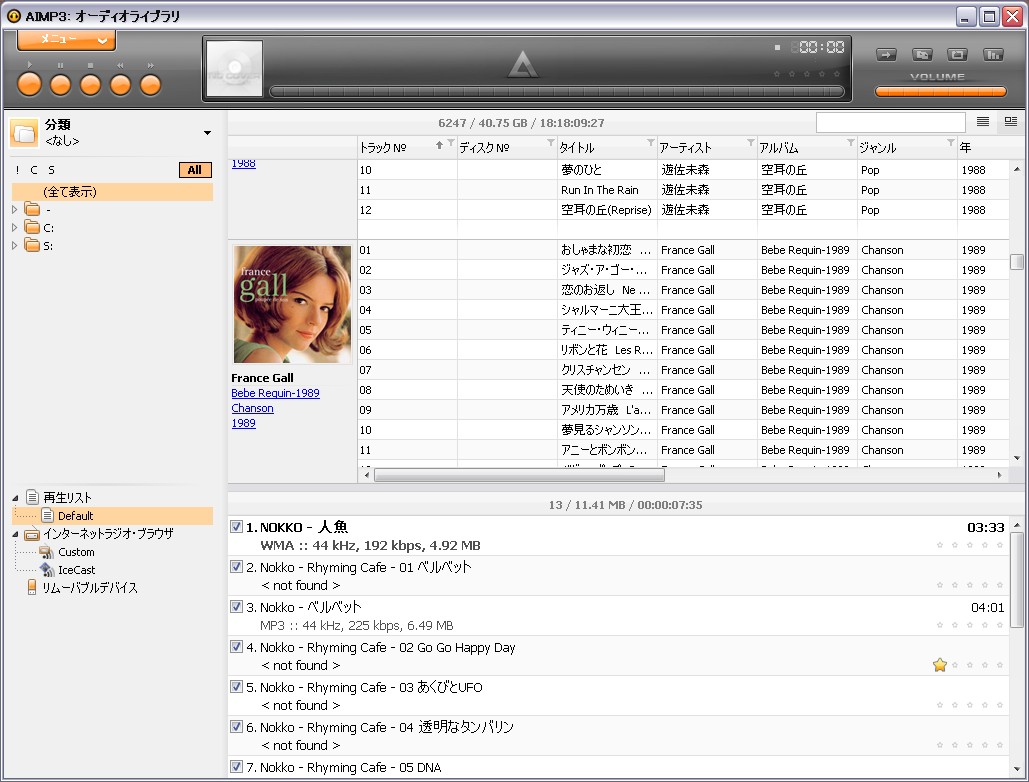
Task: Open the equalizer bars icon above VOLUME
Action: pyautogui.click(x=993, y=55)
